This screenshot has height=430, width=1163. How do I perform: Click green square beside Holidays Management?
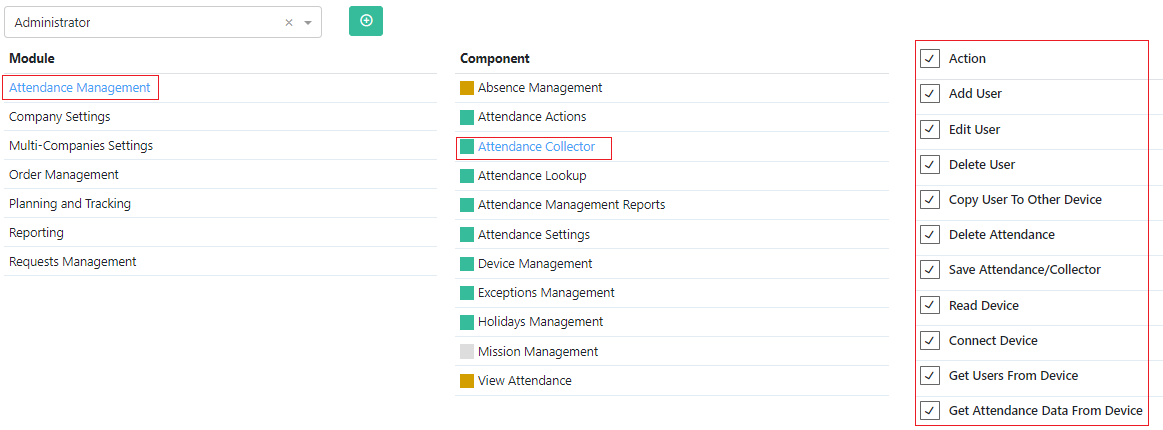[x=467, y=322]
